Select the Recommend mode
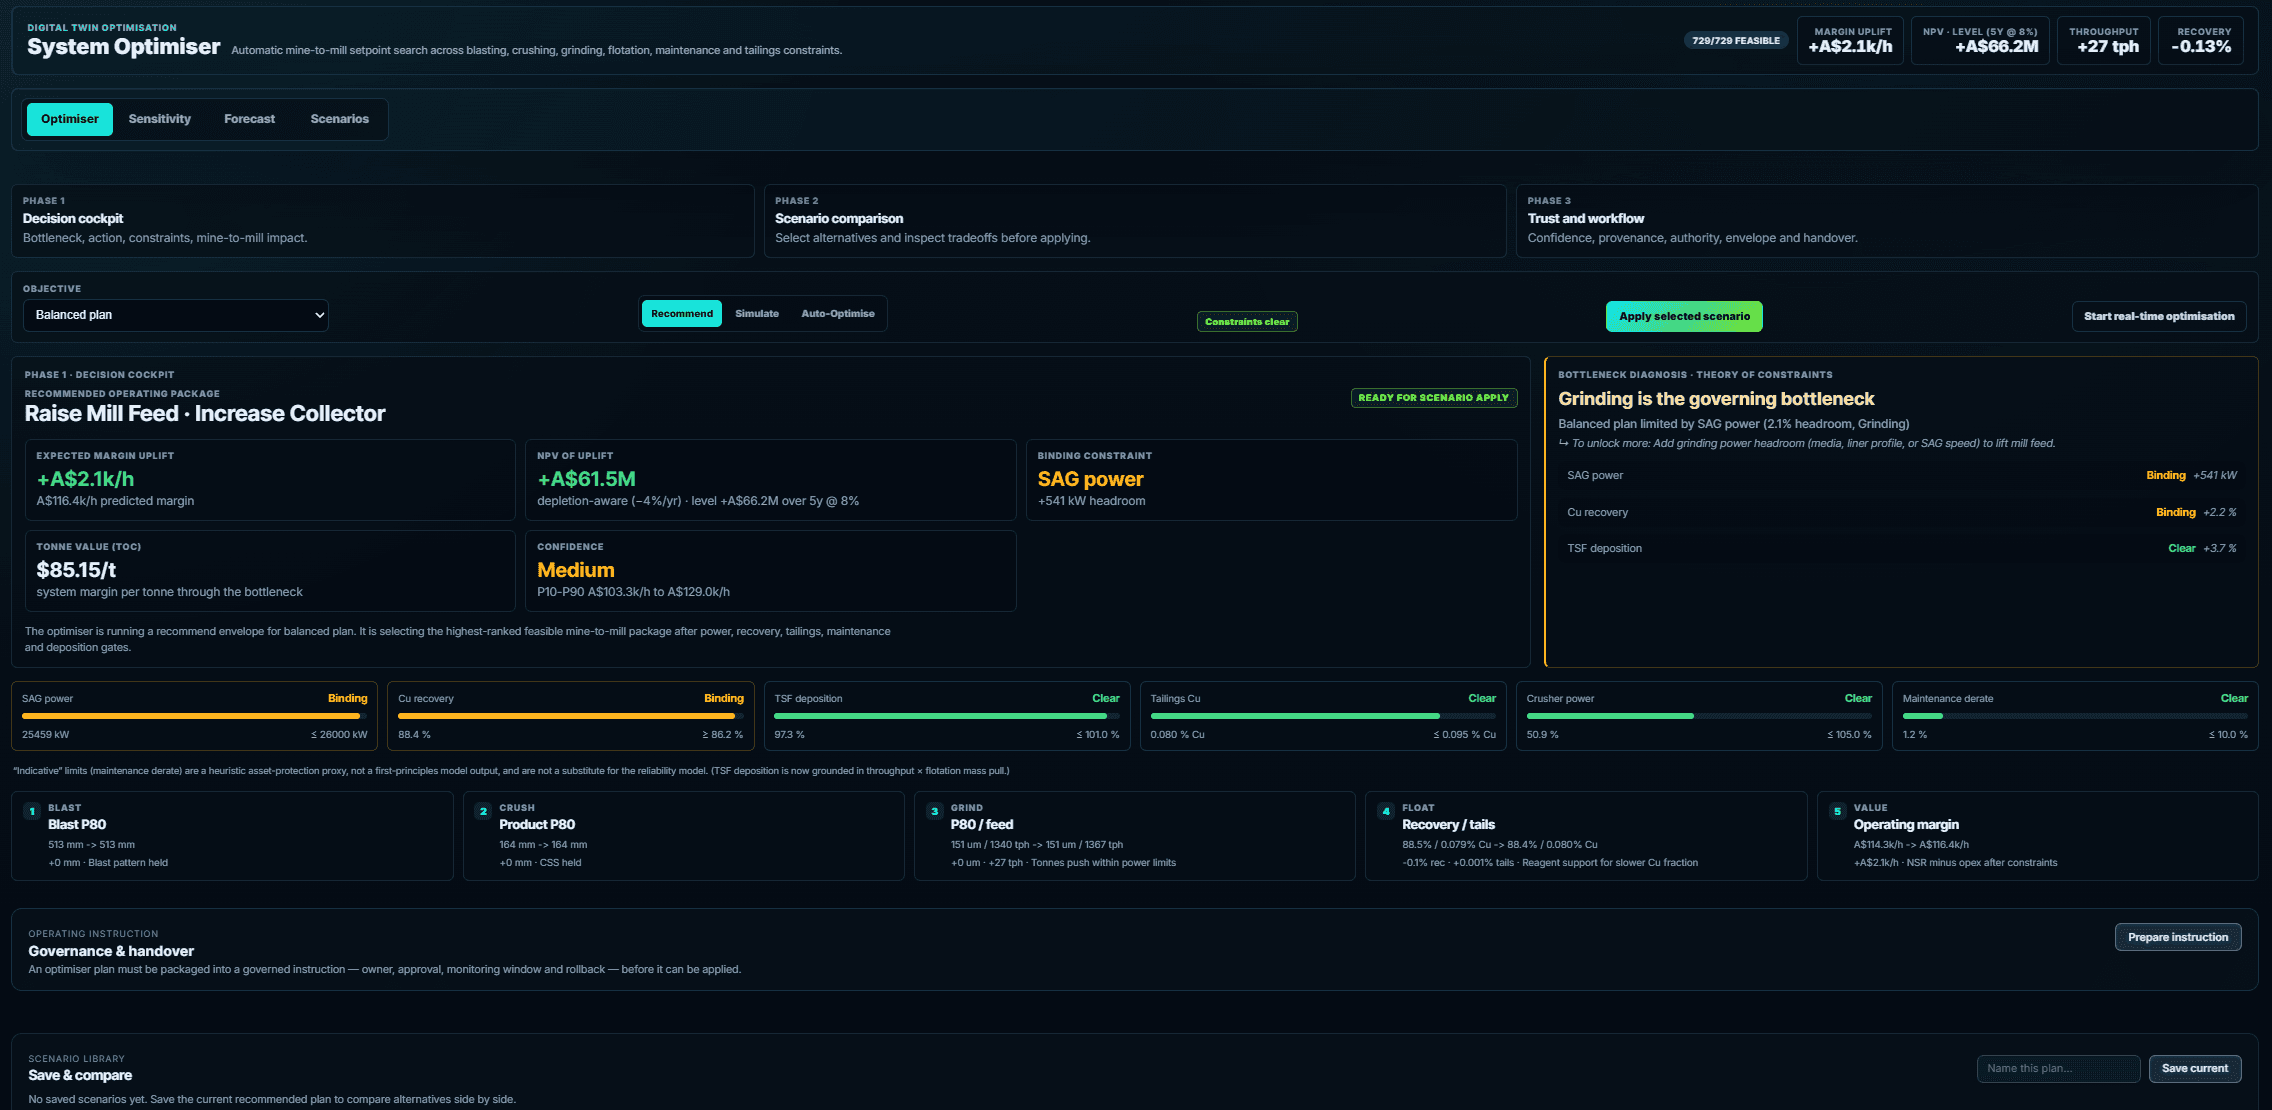The width and height of the screenshot is (2272, 1110). [x=682, y=314]
